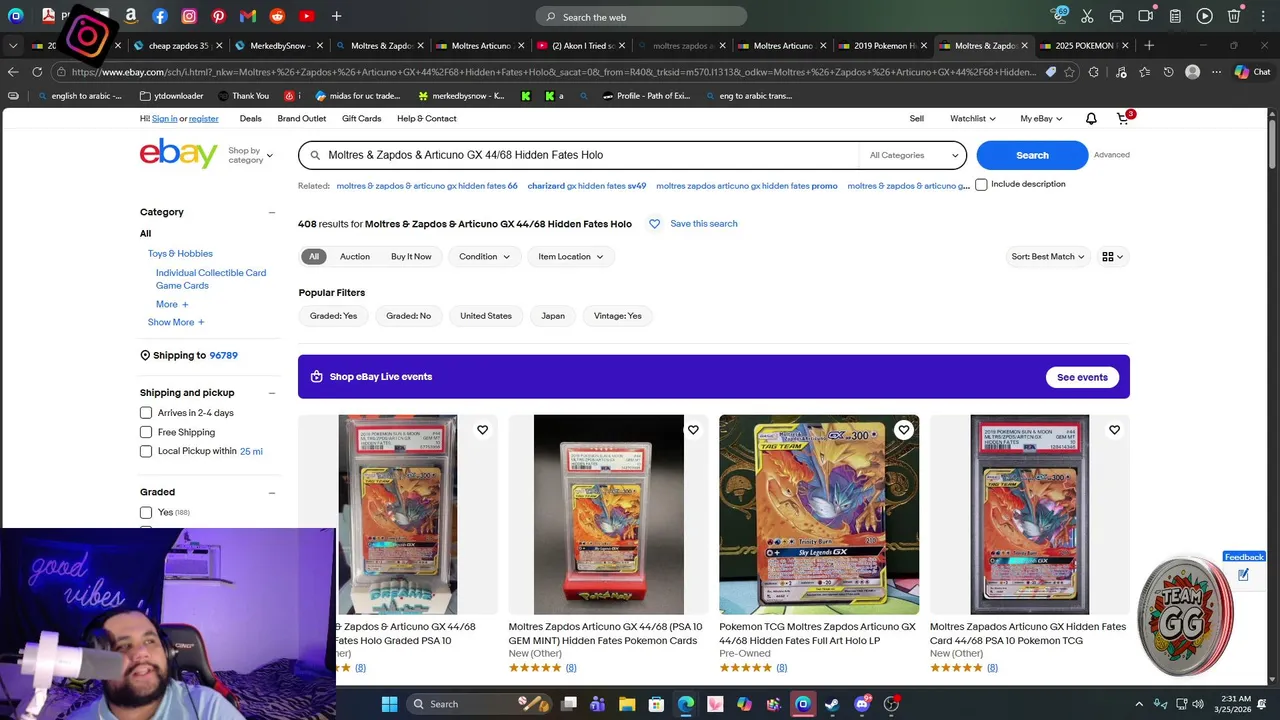This screenshot has width=1280, height=720.
Task: Open Individual Collectible Card Game Cards category
Action: tap(211, 279)
